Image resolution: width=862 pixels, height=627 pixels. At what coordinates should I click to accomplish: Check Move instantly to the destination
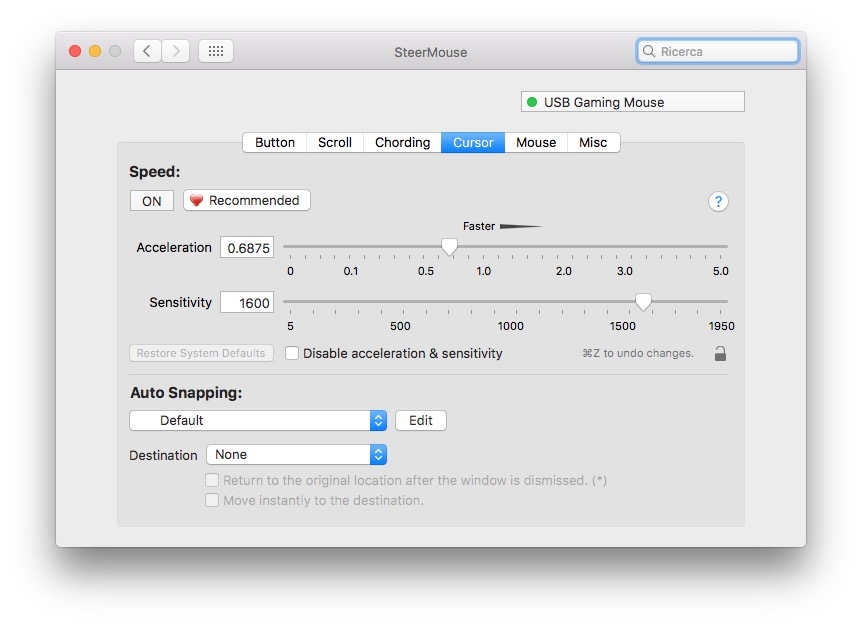[x=212, y=500]
